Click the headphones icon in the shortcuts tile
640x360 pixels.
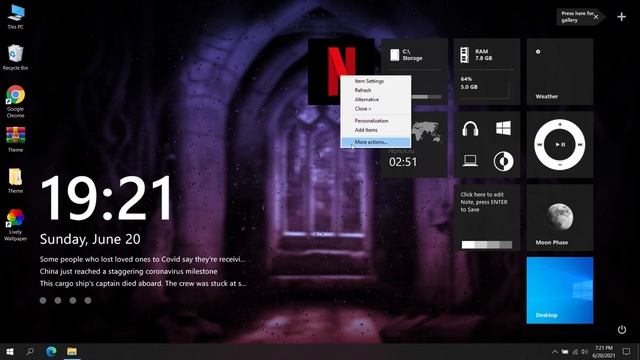(470, 129)
